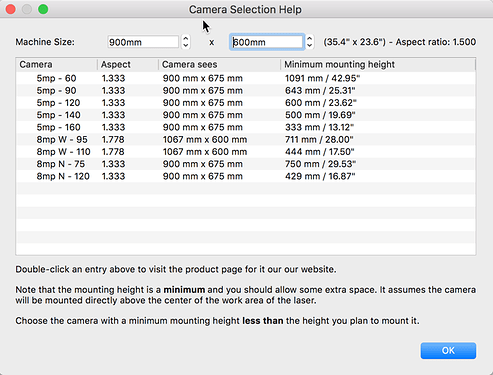The image size is (493, 375).
Task: Select the 5mp - 160 camera row
Action: [246, 127]
